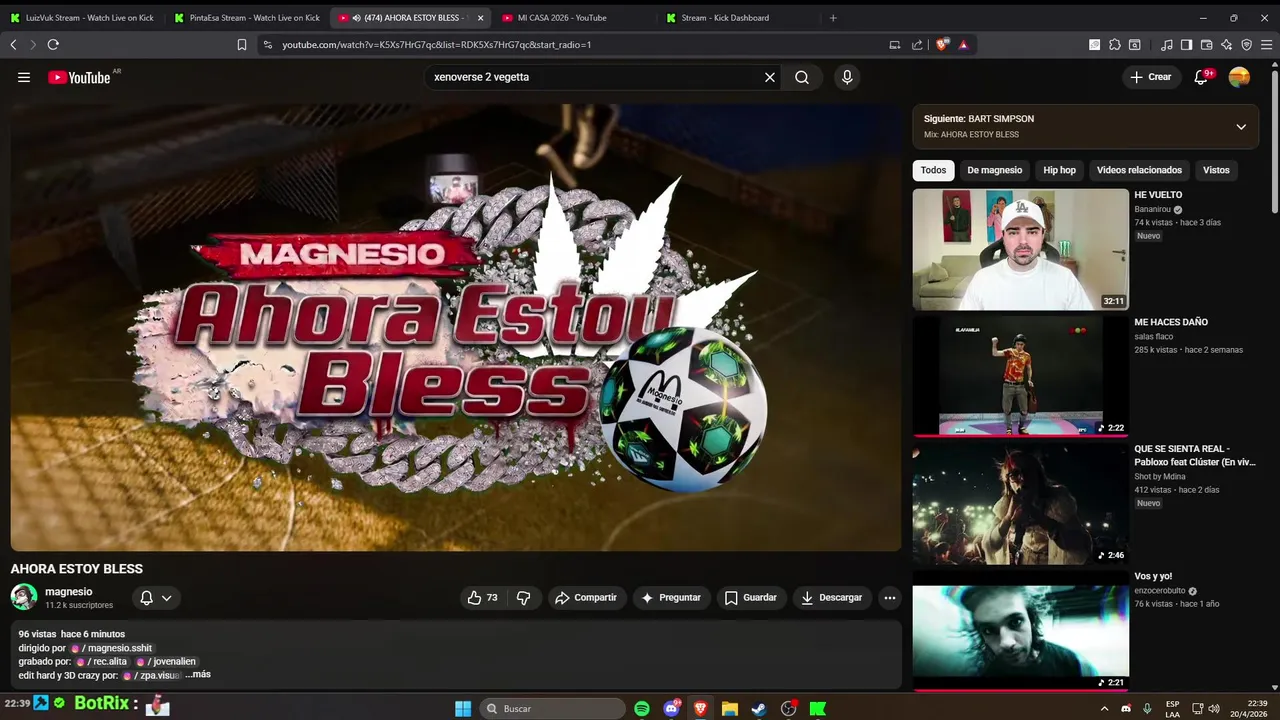The height and width of the screenshot is (720, 1280).
Task: Select the Todos filter chip
Action: pos(933,170)
